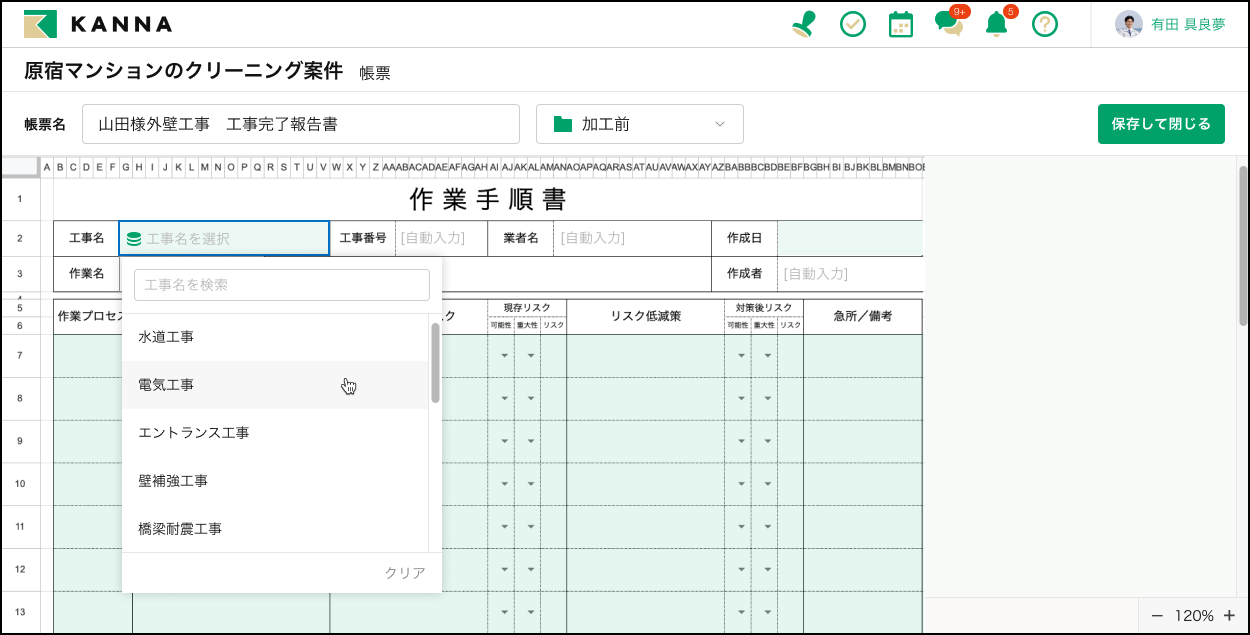Open the chat icon with 9+ badge

point(949,23)
